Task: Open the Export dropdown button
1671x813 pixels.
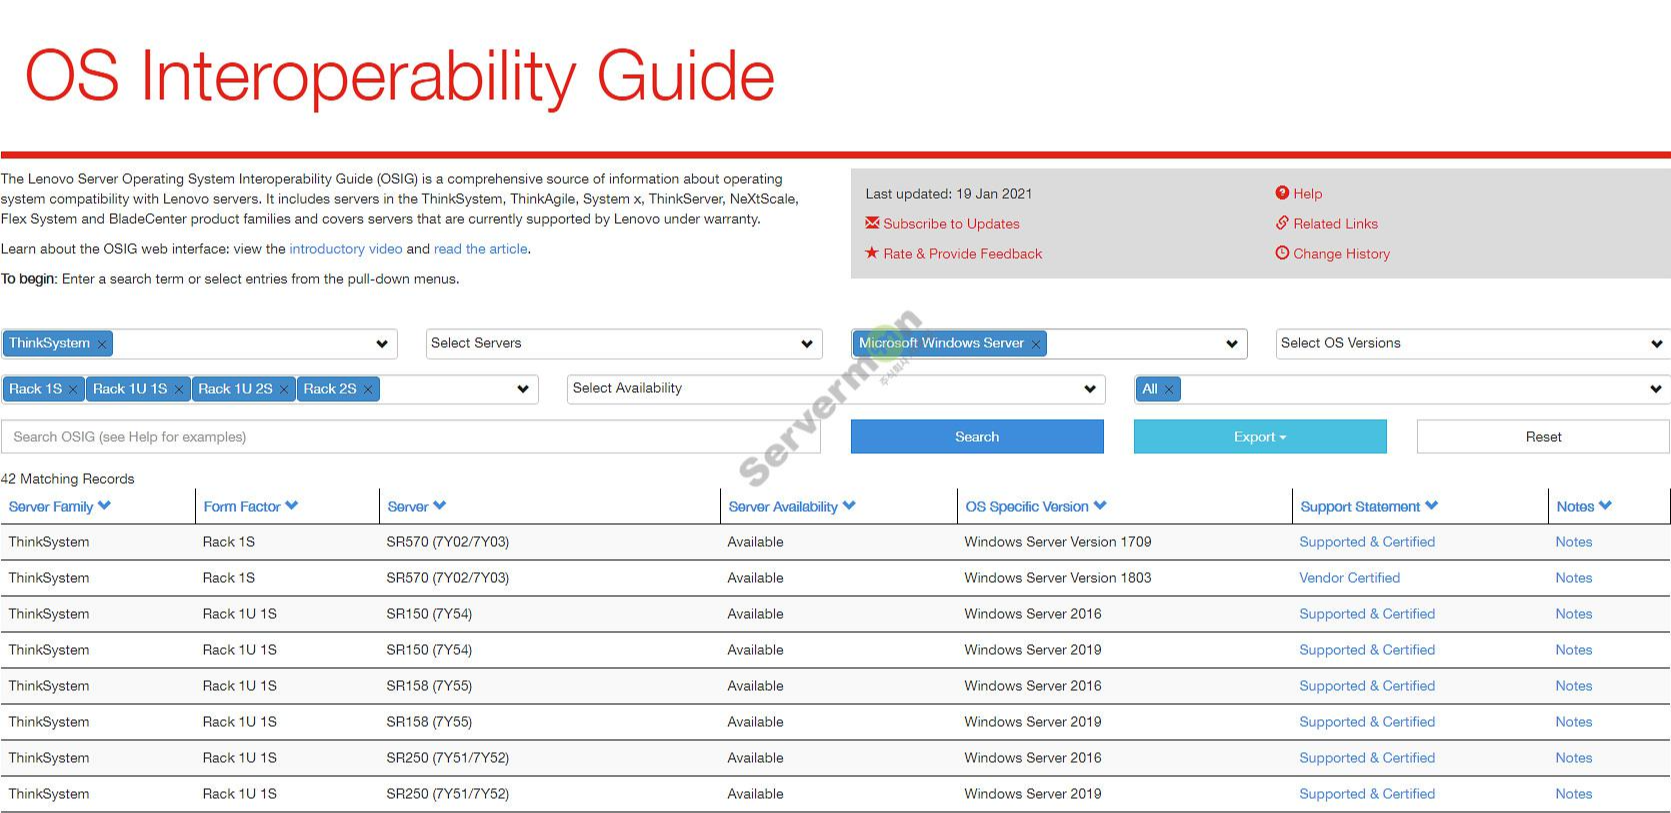Action: click(x=1260, y=437)
